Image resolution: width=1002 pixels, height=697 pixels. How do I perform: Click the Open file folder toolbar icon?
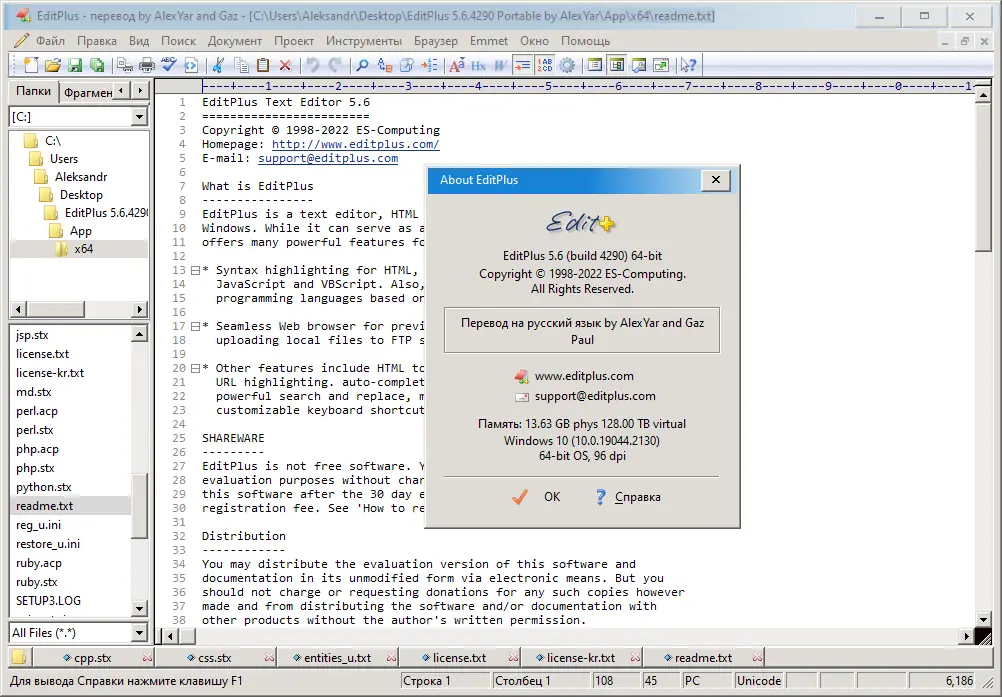click(x=52, y=65)
